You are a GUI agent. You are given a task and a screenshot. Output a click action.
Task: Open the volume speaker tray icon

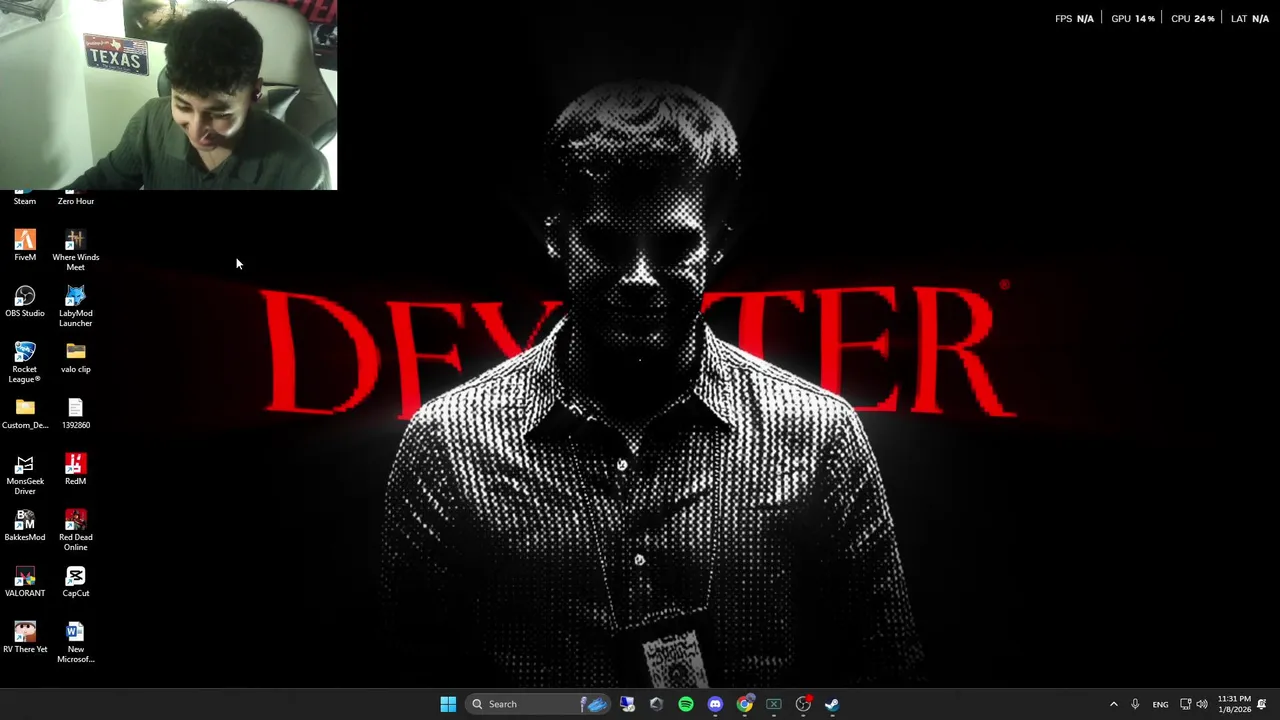tap(1202, 704)
